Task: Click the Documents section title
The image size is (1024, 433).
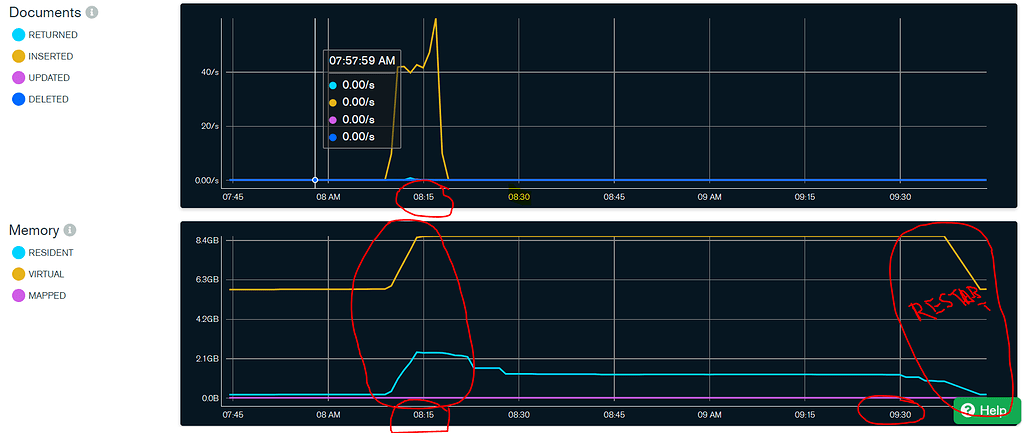Action: tap(43, 13)
